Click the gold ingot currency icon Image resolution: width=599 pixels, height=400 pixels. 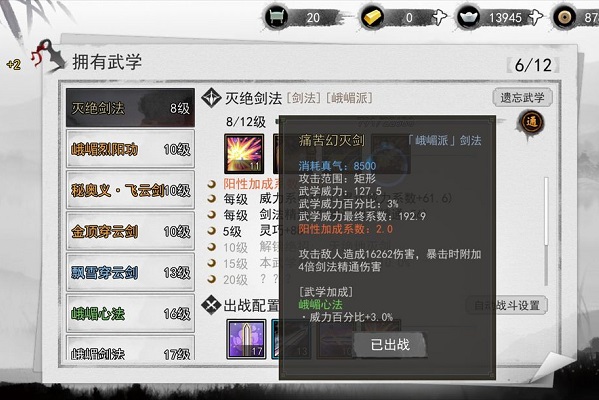373,18
